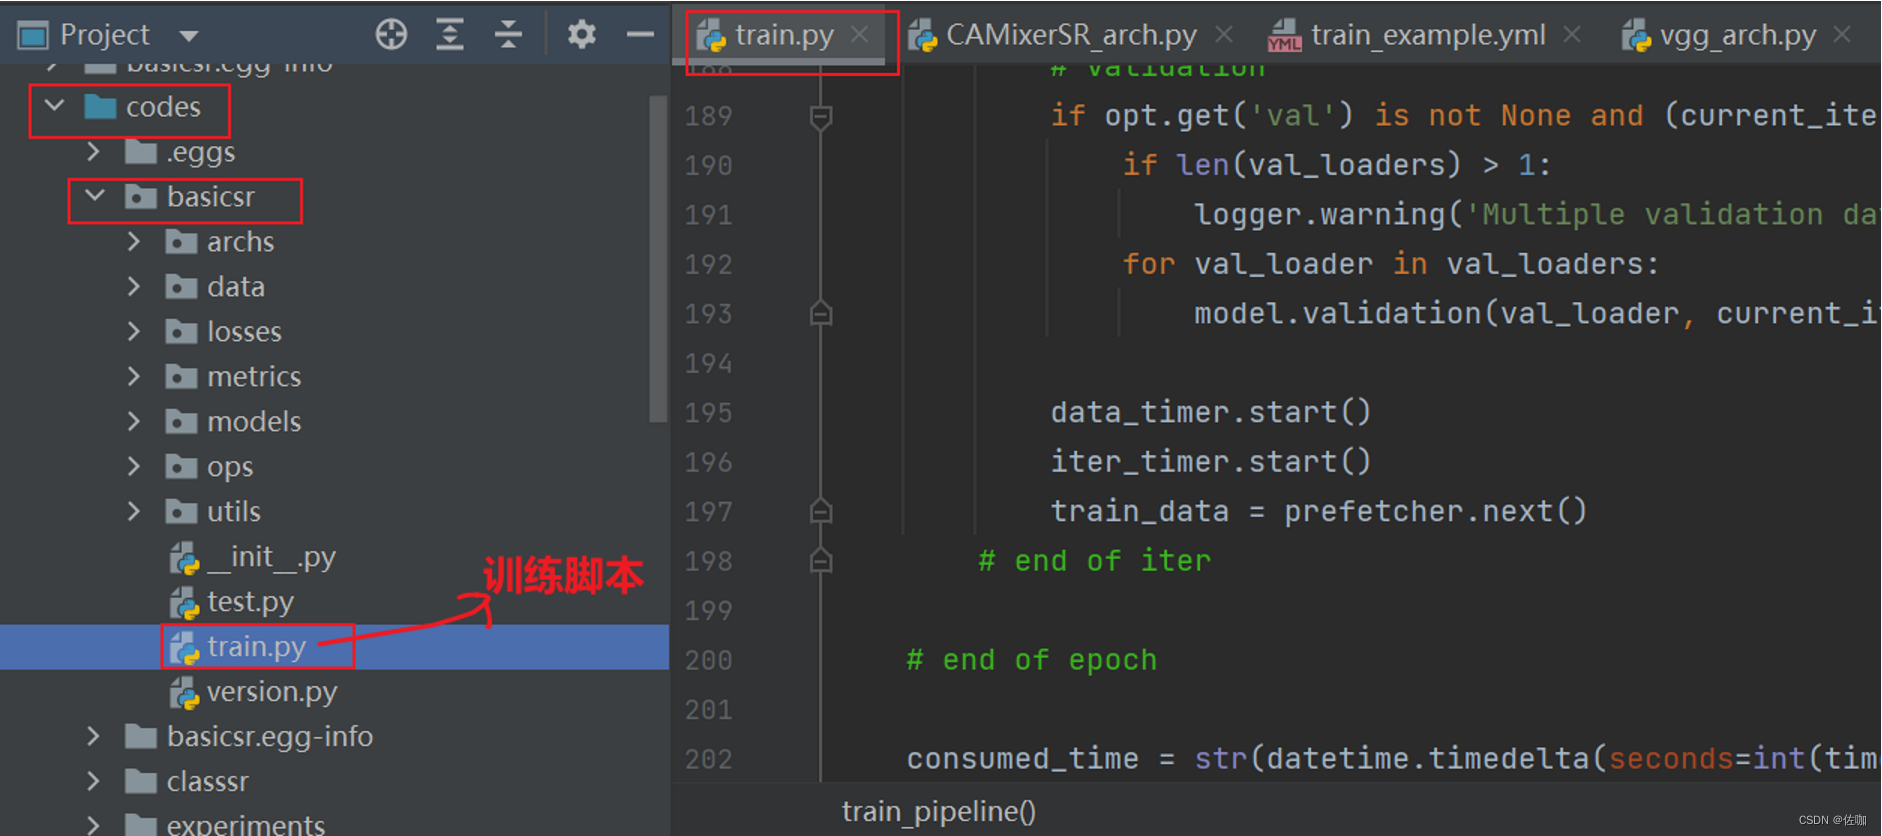1882x836 pixels.
Task: Select the codes folder name
Action: (163, 107)
